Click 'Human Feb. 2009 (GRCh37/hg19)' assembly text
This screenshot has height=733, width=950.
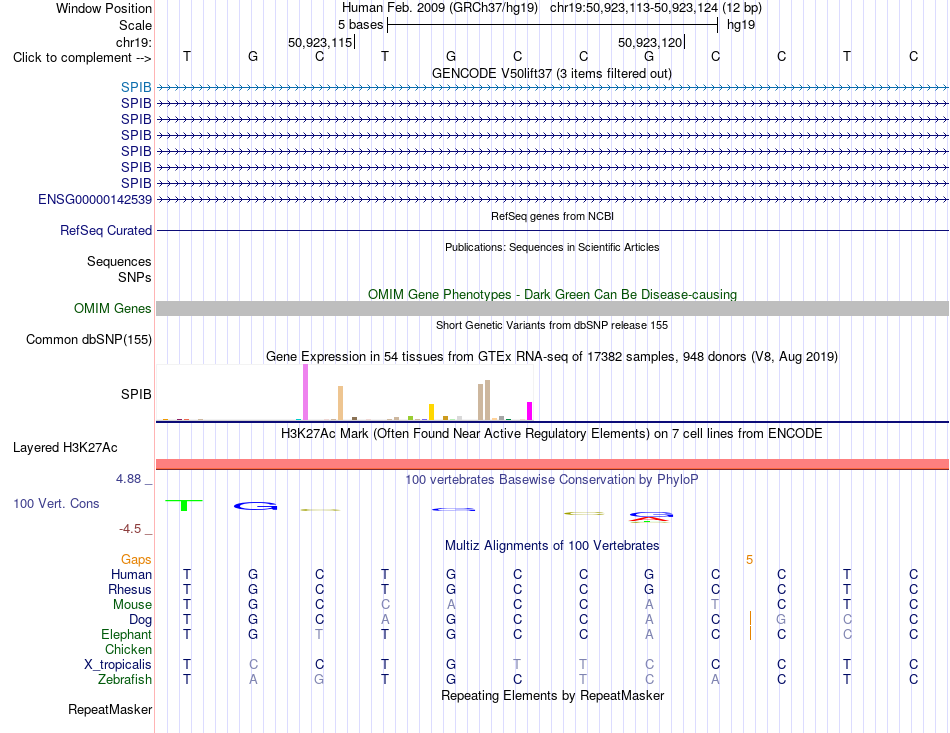pyautogui.click(x=440, y=8)
